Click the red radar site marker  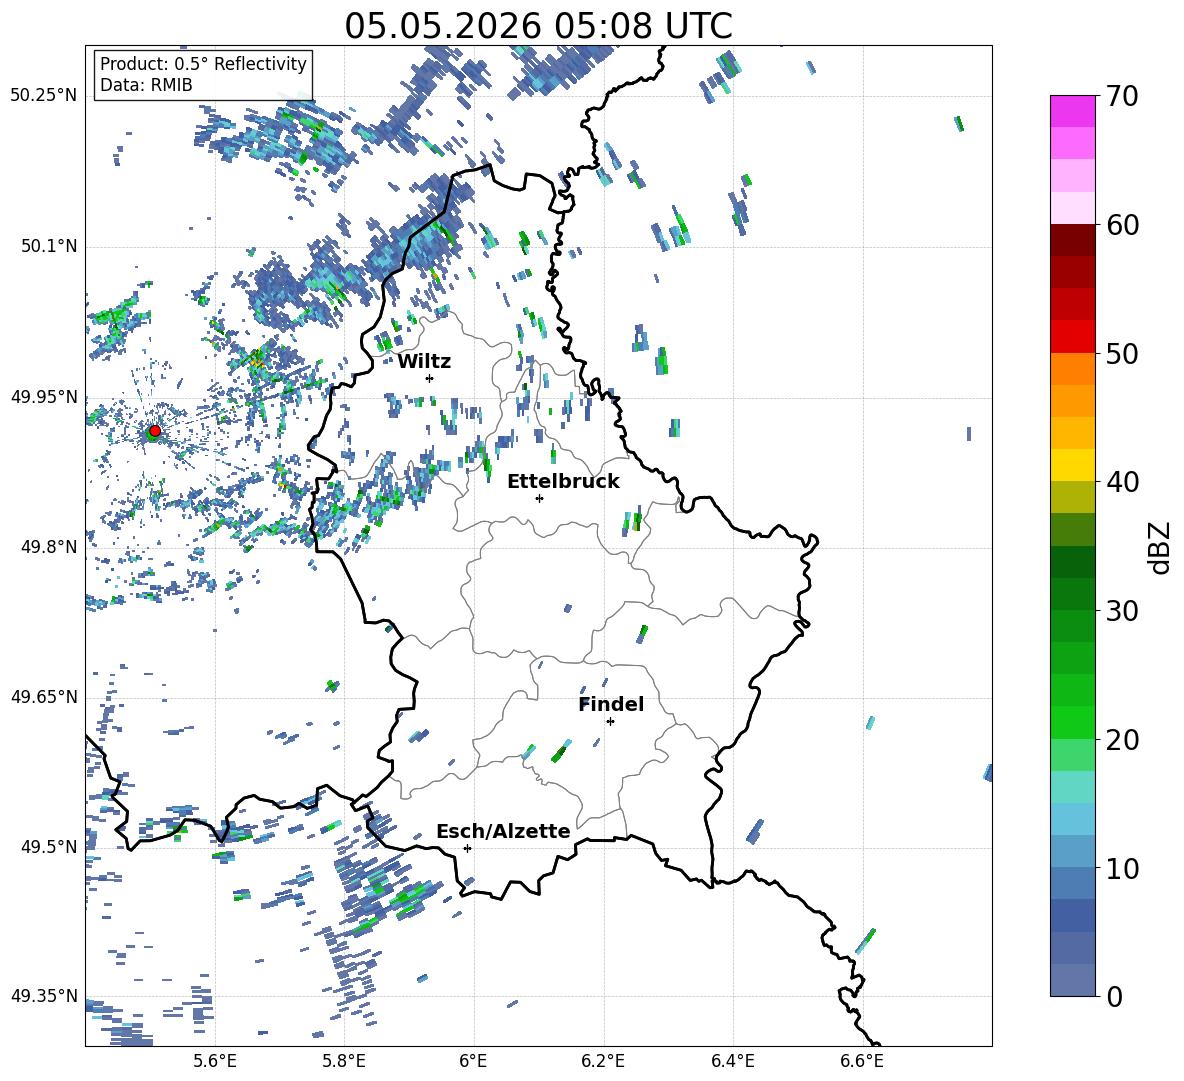(x=155, y=431)
